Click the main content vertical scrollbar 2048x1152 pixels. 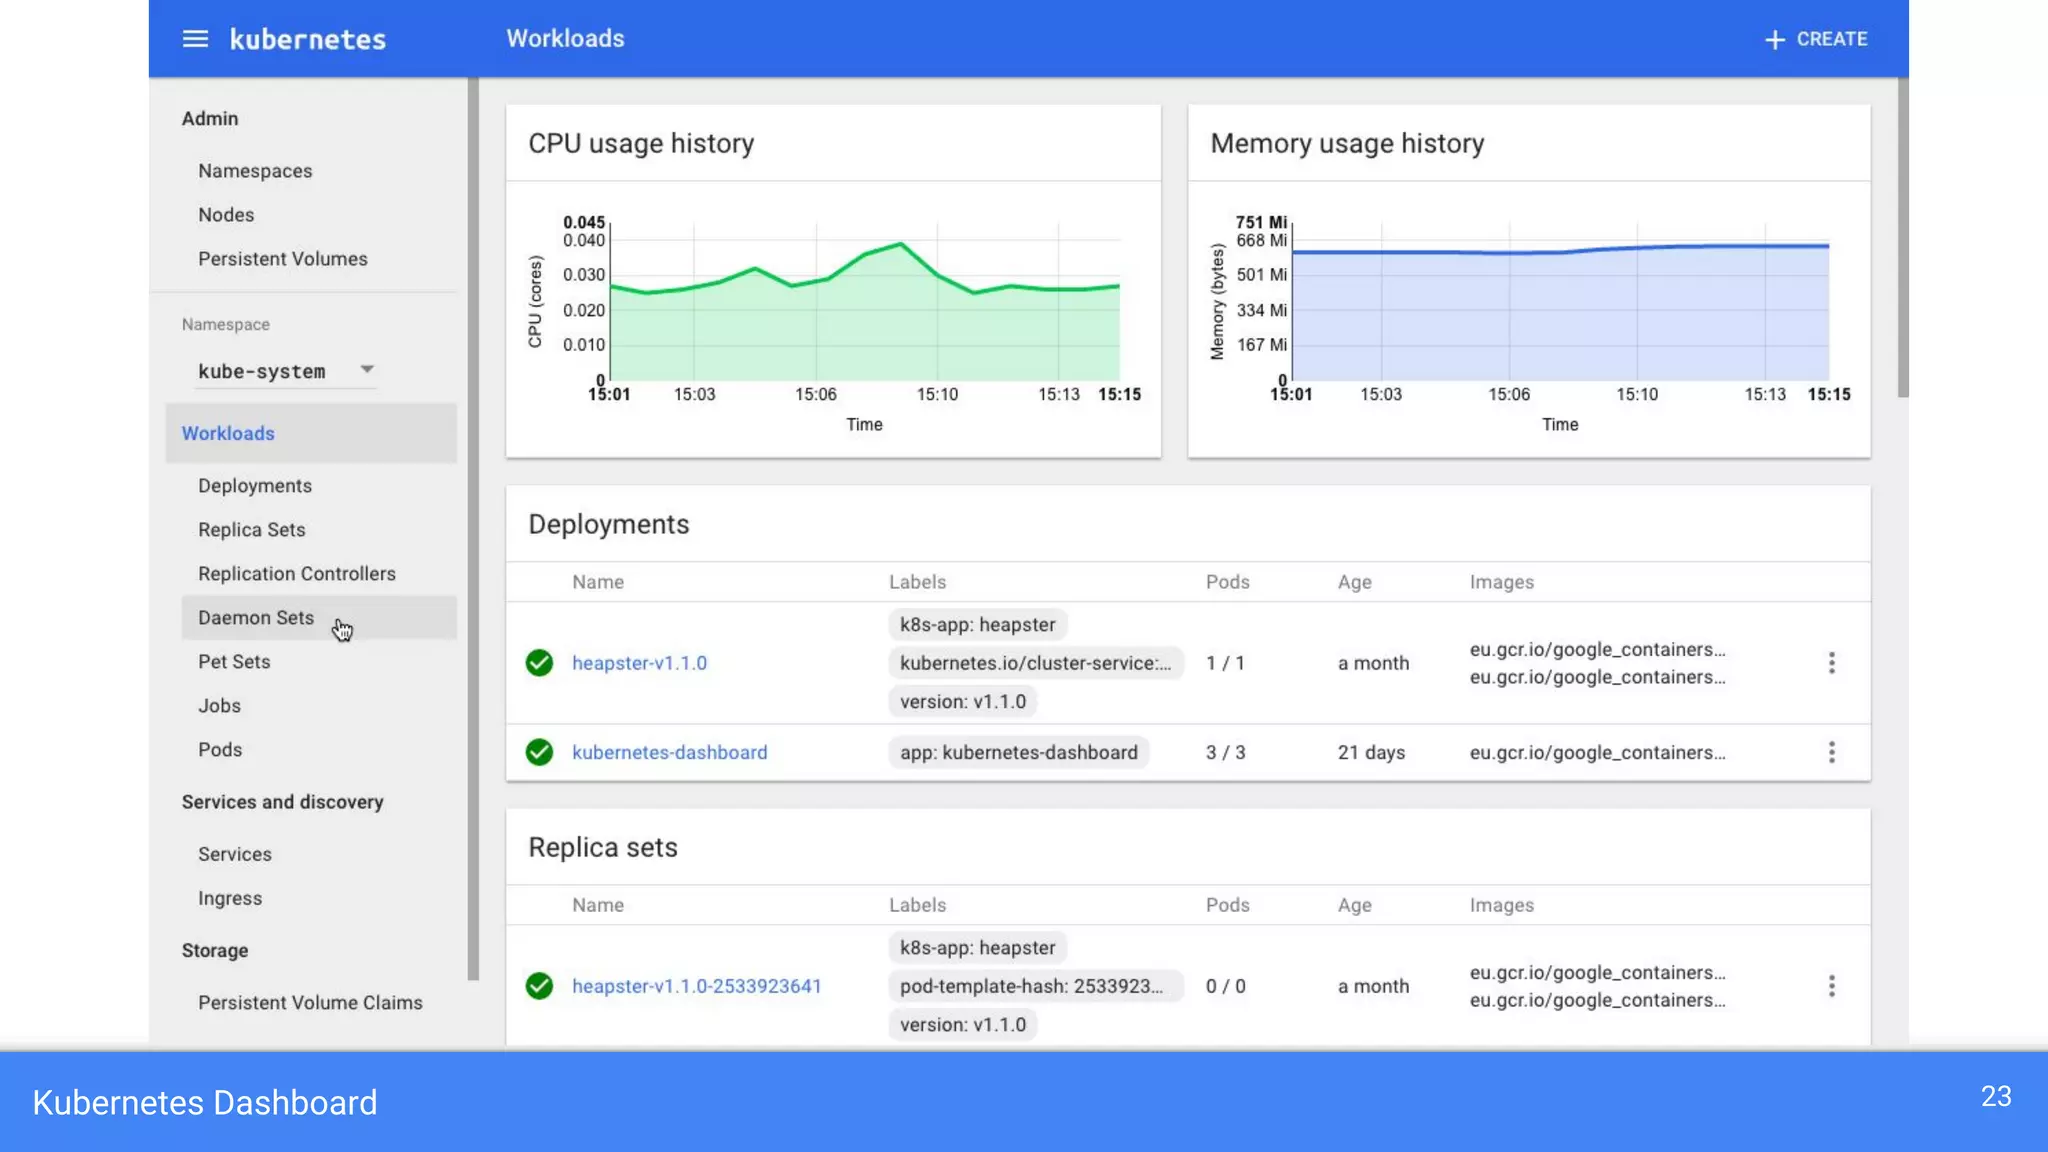(x=1903, y=238)
